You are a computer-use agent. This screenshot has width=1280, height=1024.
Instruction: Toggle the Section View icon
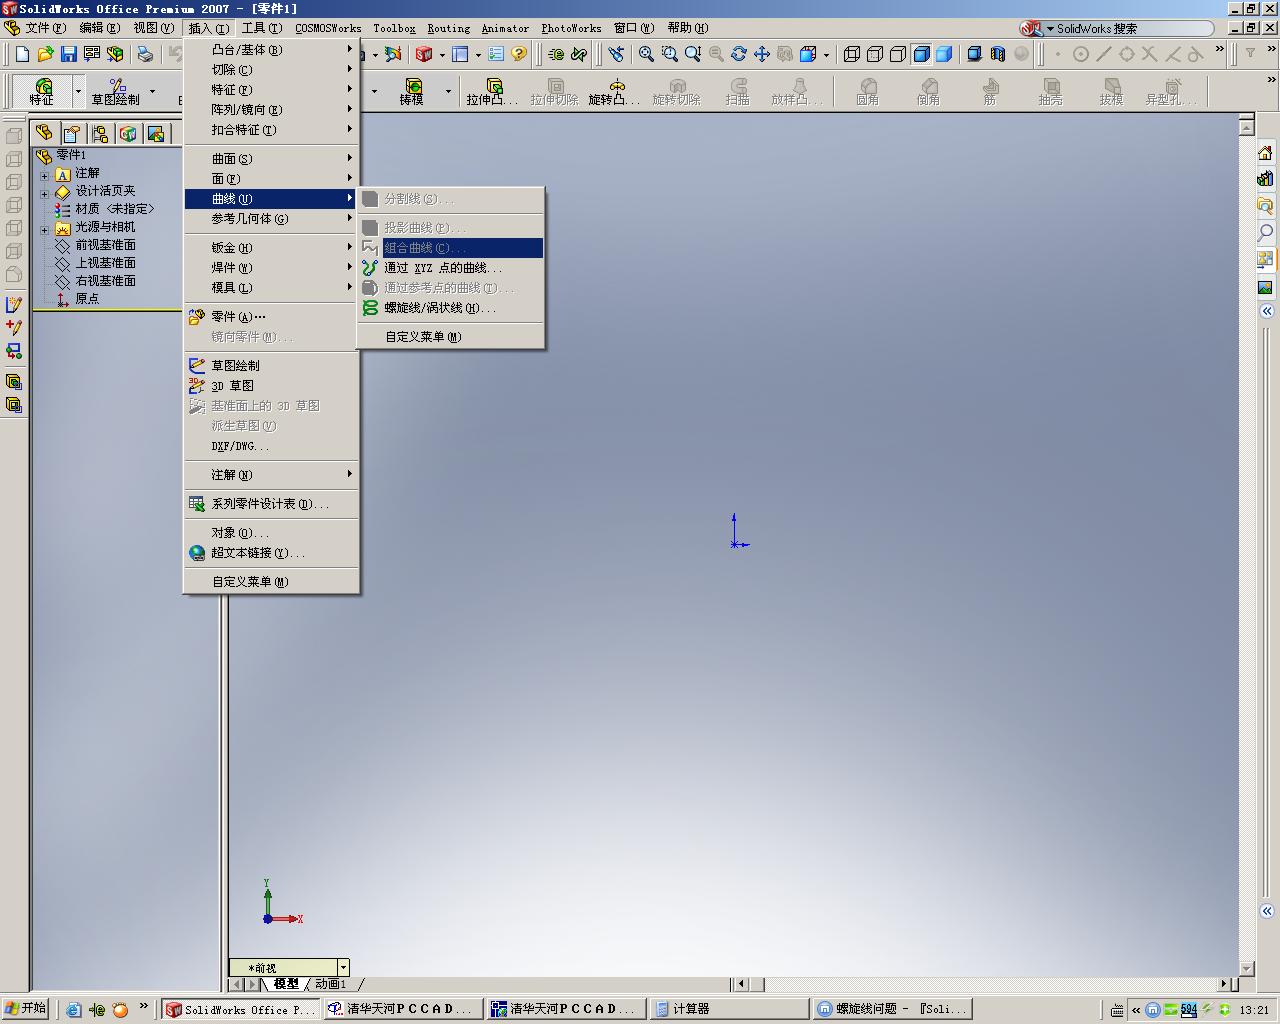997,54
